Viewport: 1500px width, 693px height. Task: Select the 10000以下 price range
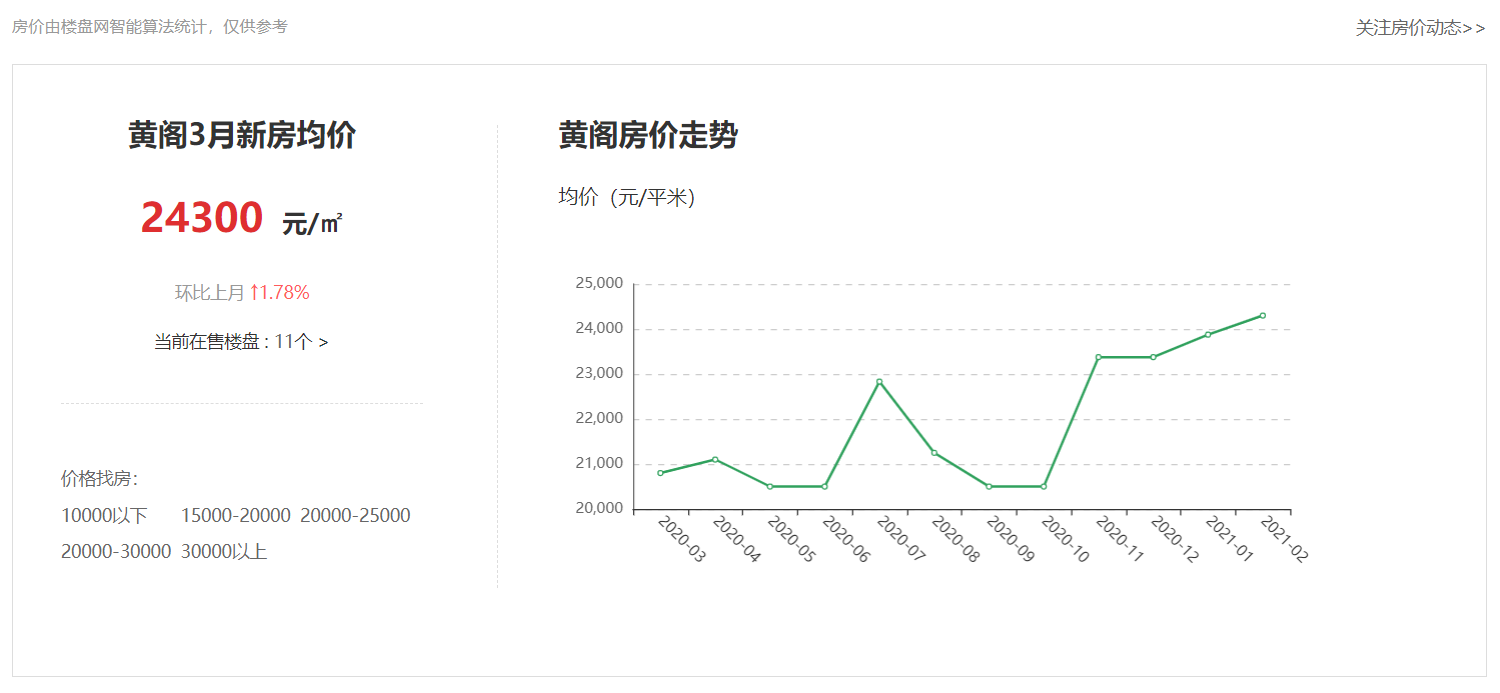point(104,516)
